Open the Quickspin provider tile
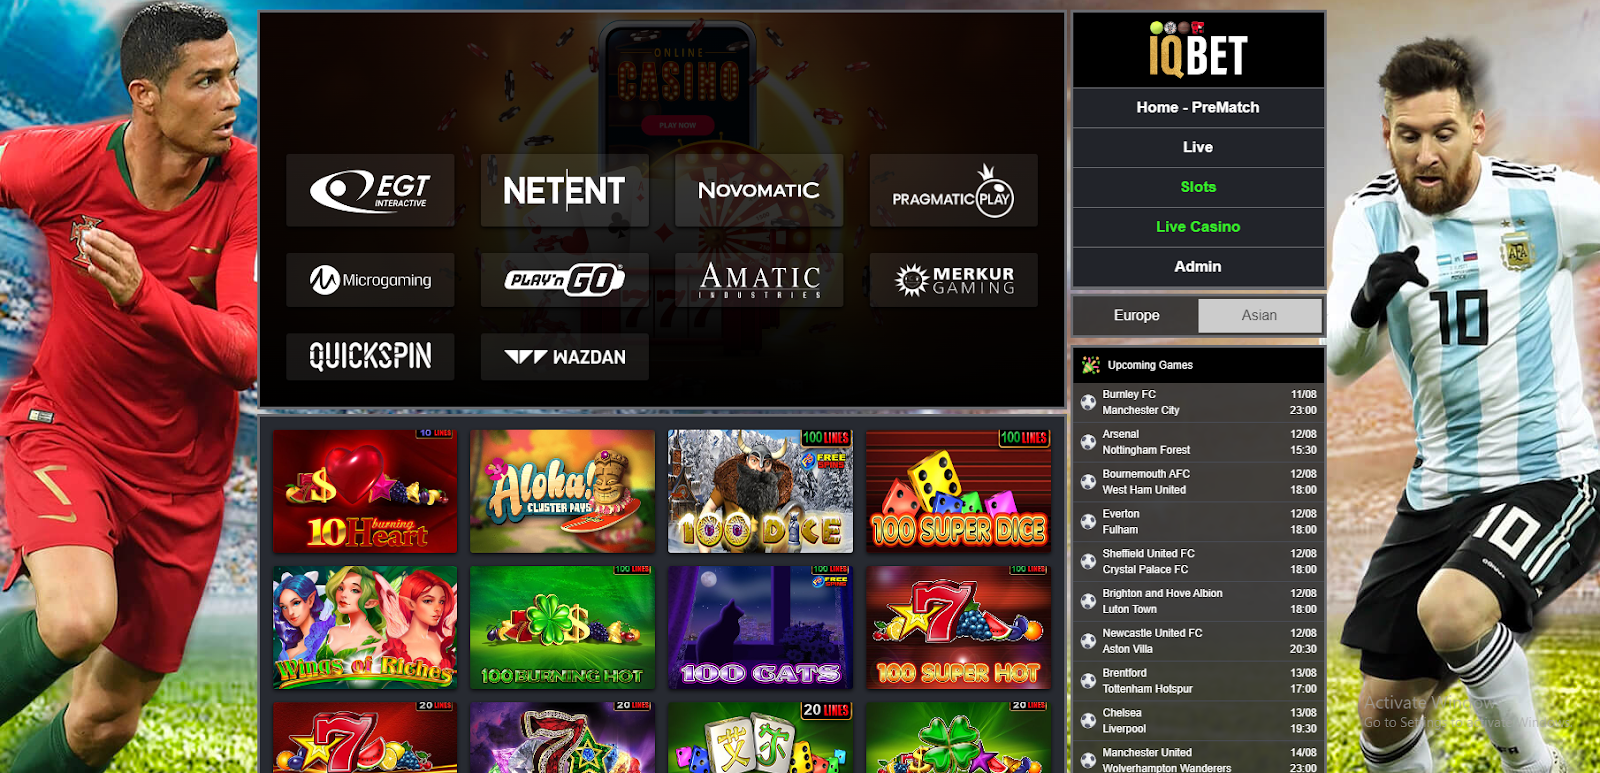This screenshot has width=1600, height=773. [370, 356]
